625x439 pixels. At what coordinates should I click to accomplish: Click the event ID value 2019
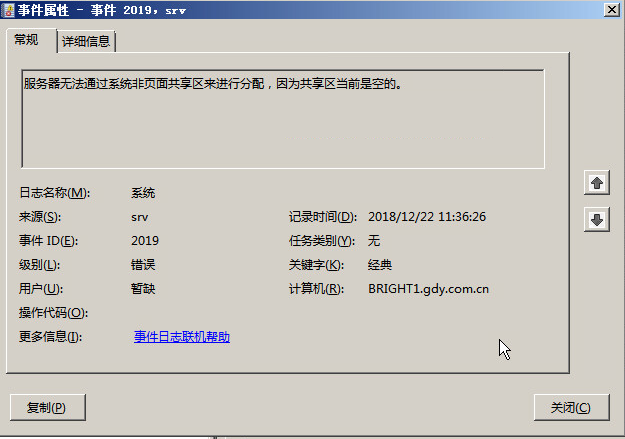(x=145, y=241)
